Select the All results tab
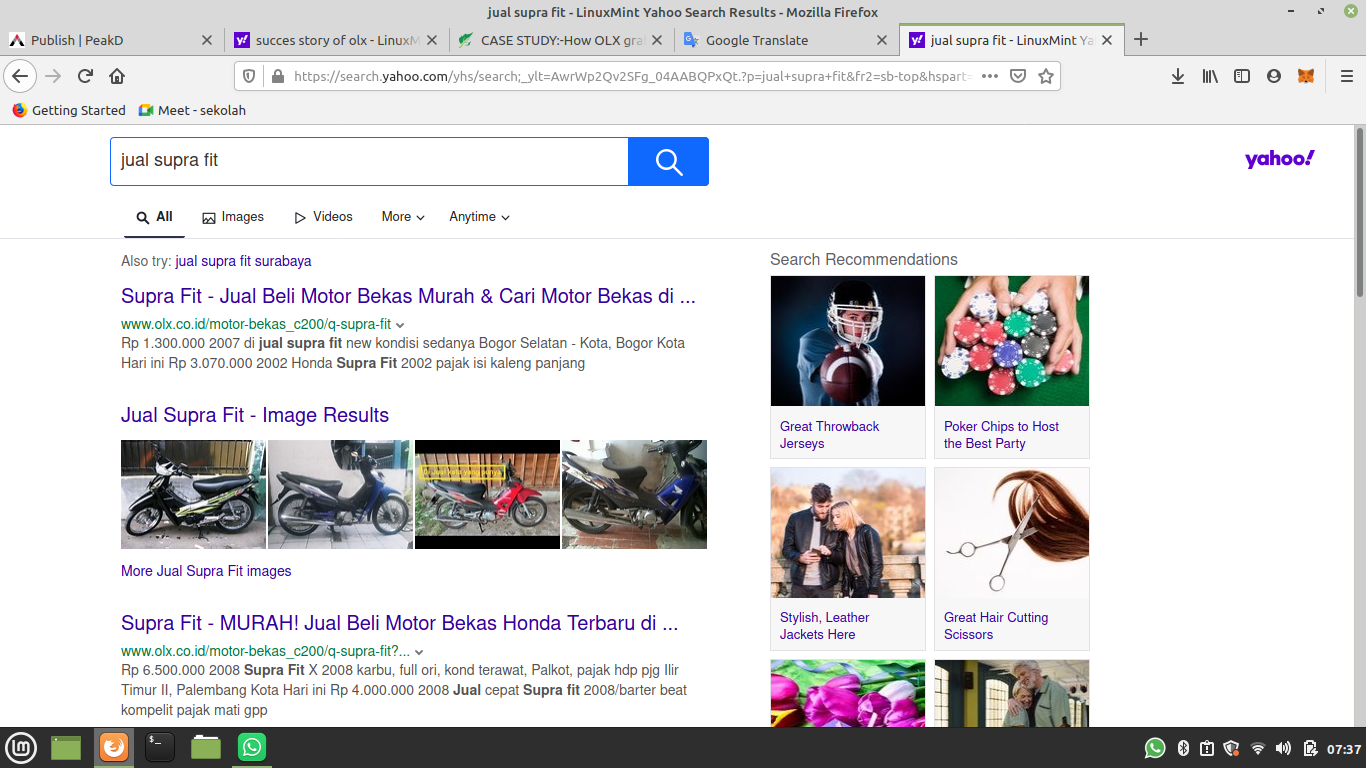This screenshot has height=768, width=1366. (x=154, y=217)
